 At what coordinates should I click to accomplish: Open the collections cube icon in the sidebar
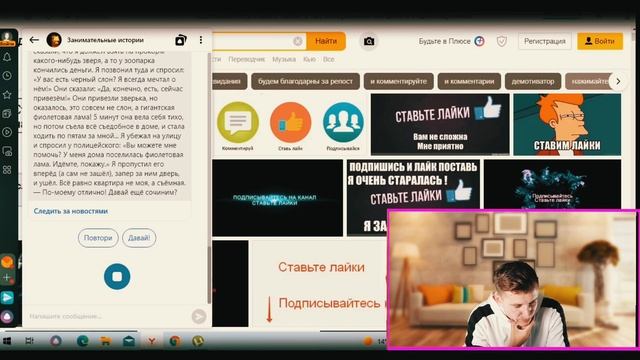pos(7,113)
